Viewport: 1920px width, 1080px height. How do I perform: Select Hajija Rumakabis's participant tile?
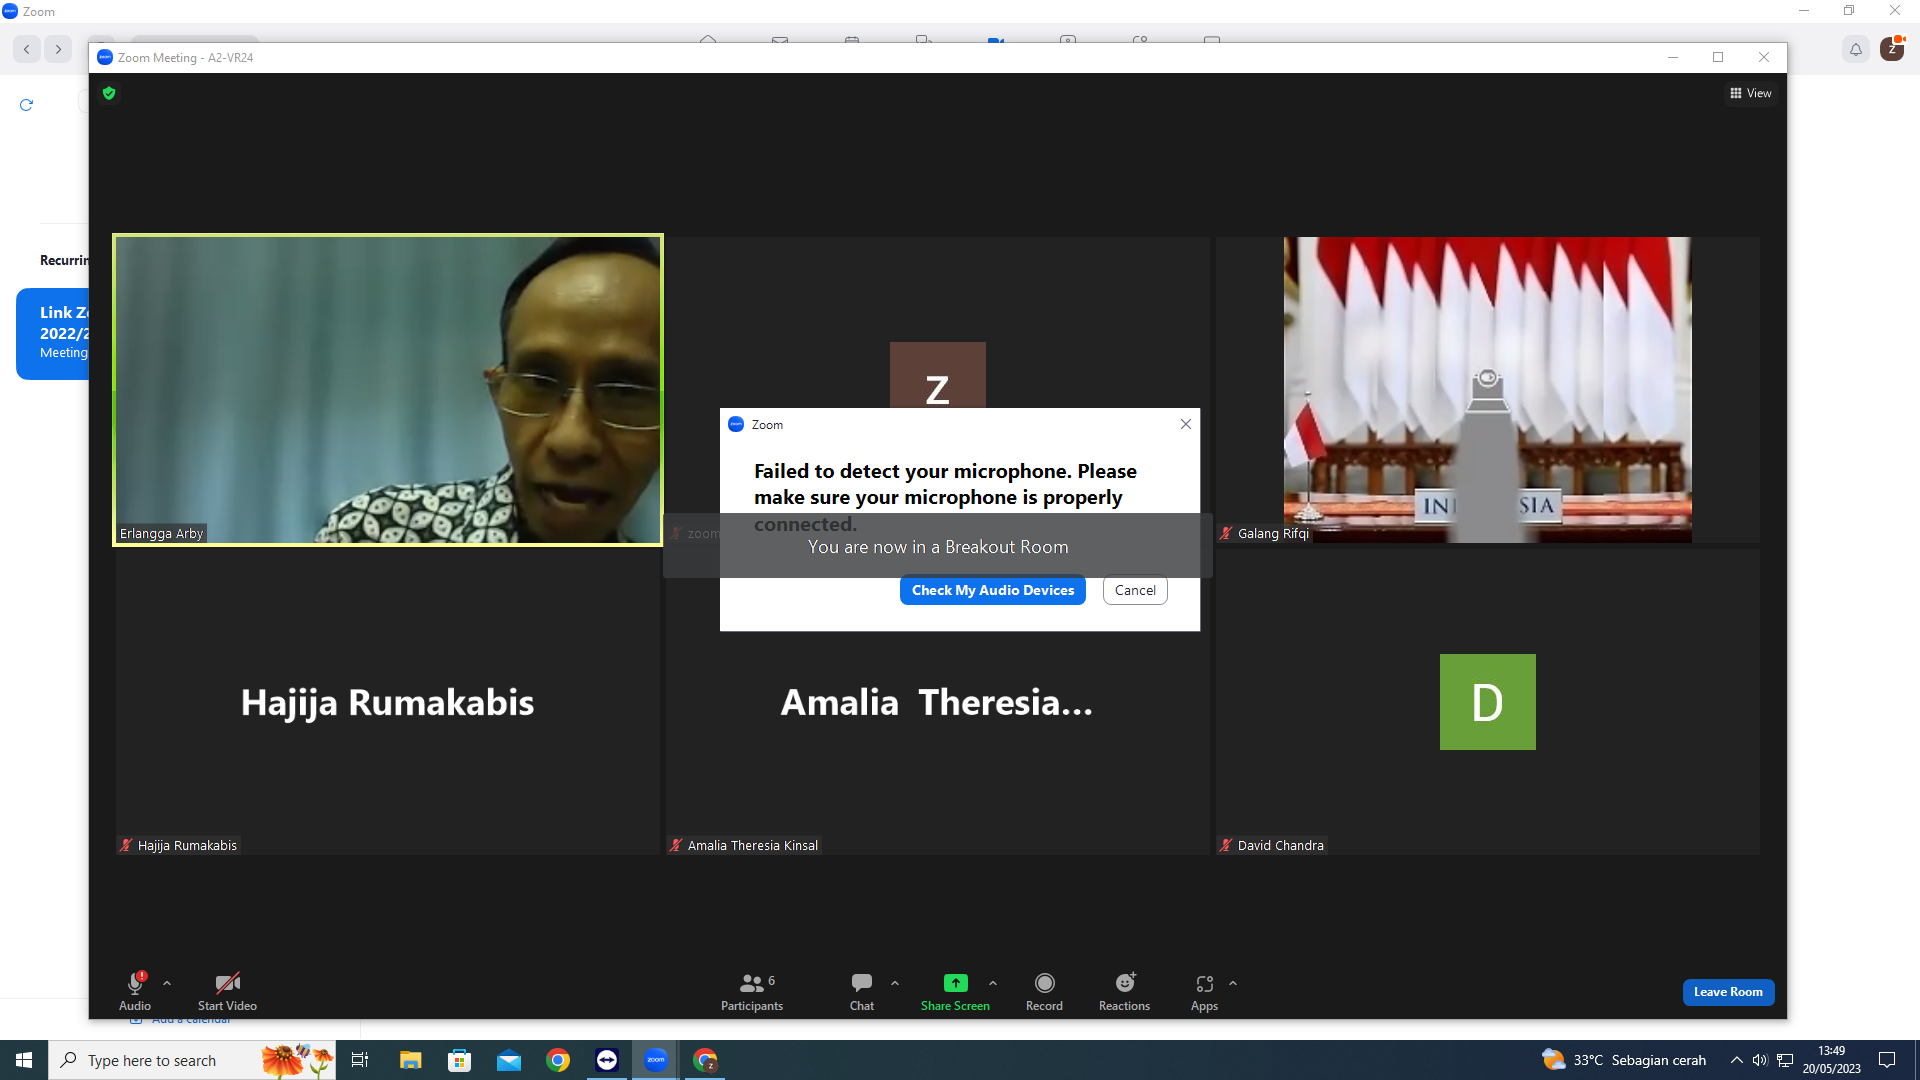pyautogui.click(x=388, y=702)
